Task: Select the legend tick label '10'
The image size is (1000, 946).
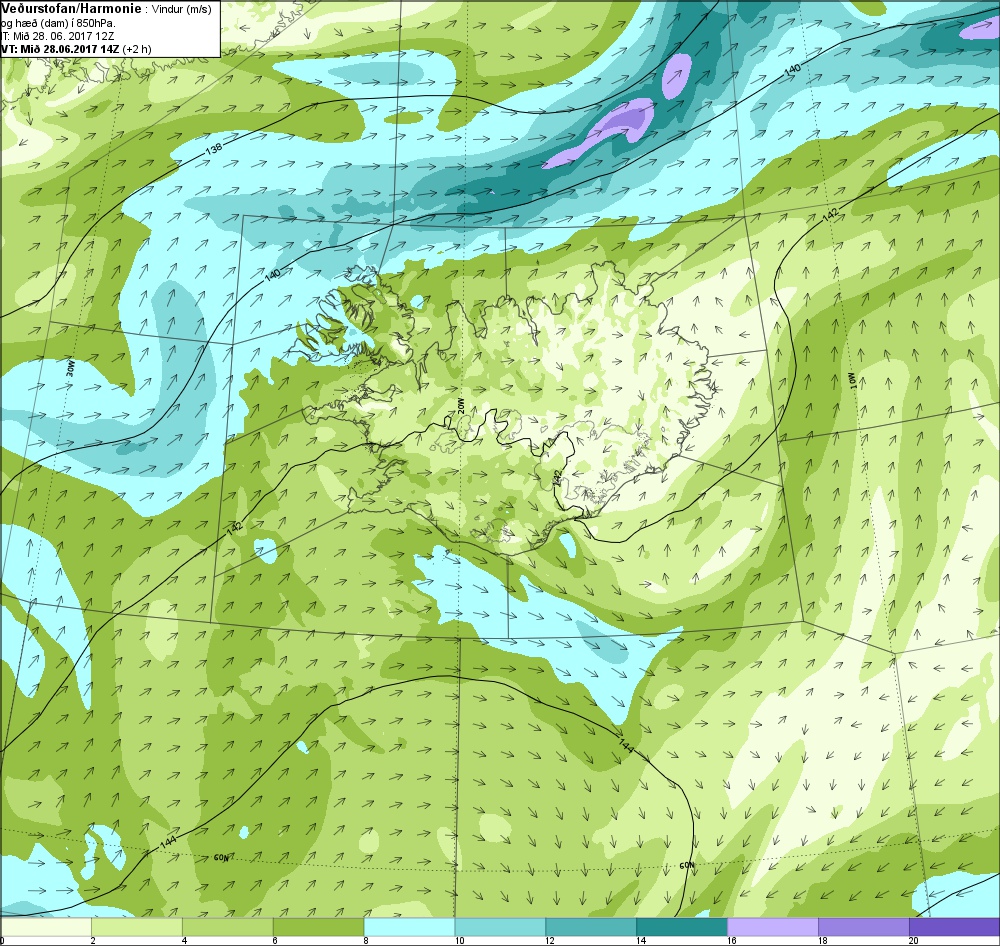Action: [x=459, y=940]
